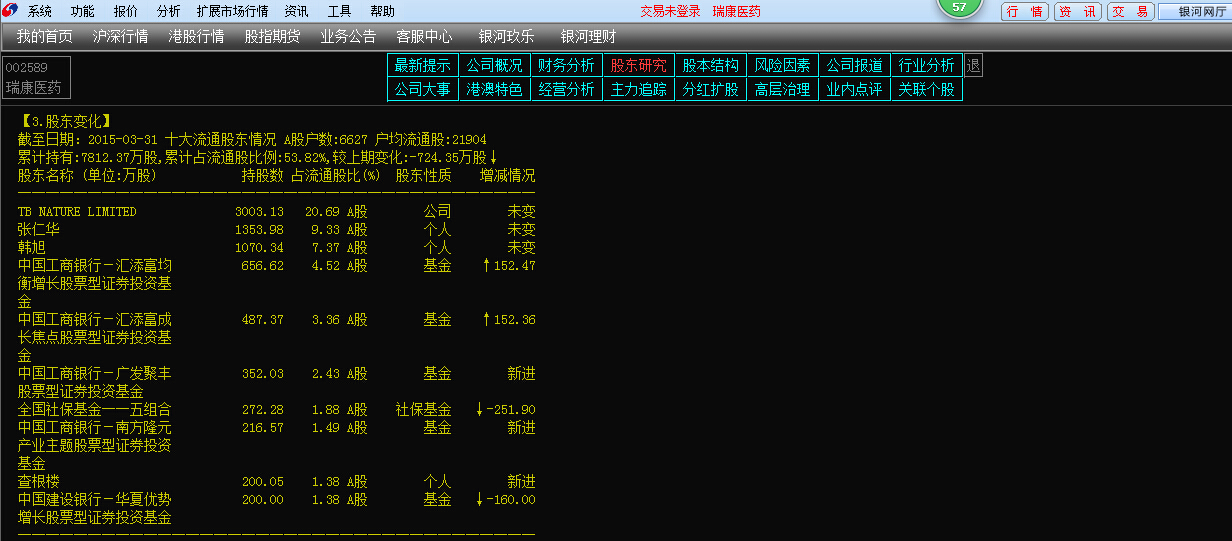The image size is (1232, 541).
Task: Click the 资讯 button at top right
Action: [1078, 12]
